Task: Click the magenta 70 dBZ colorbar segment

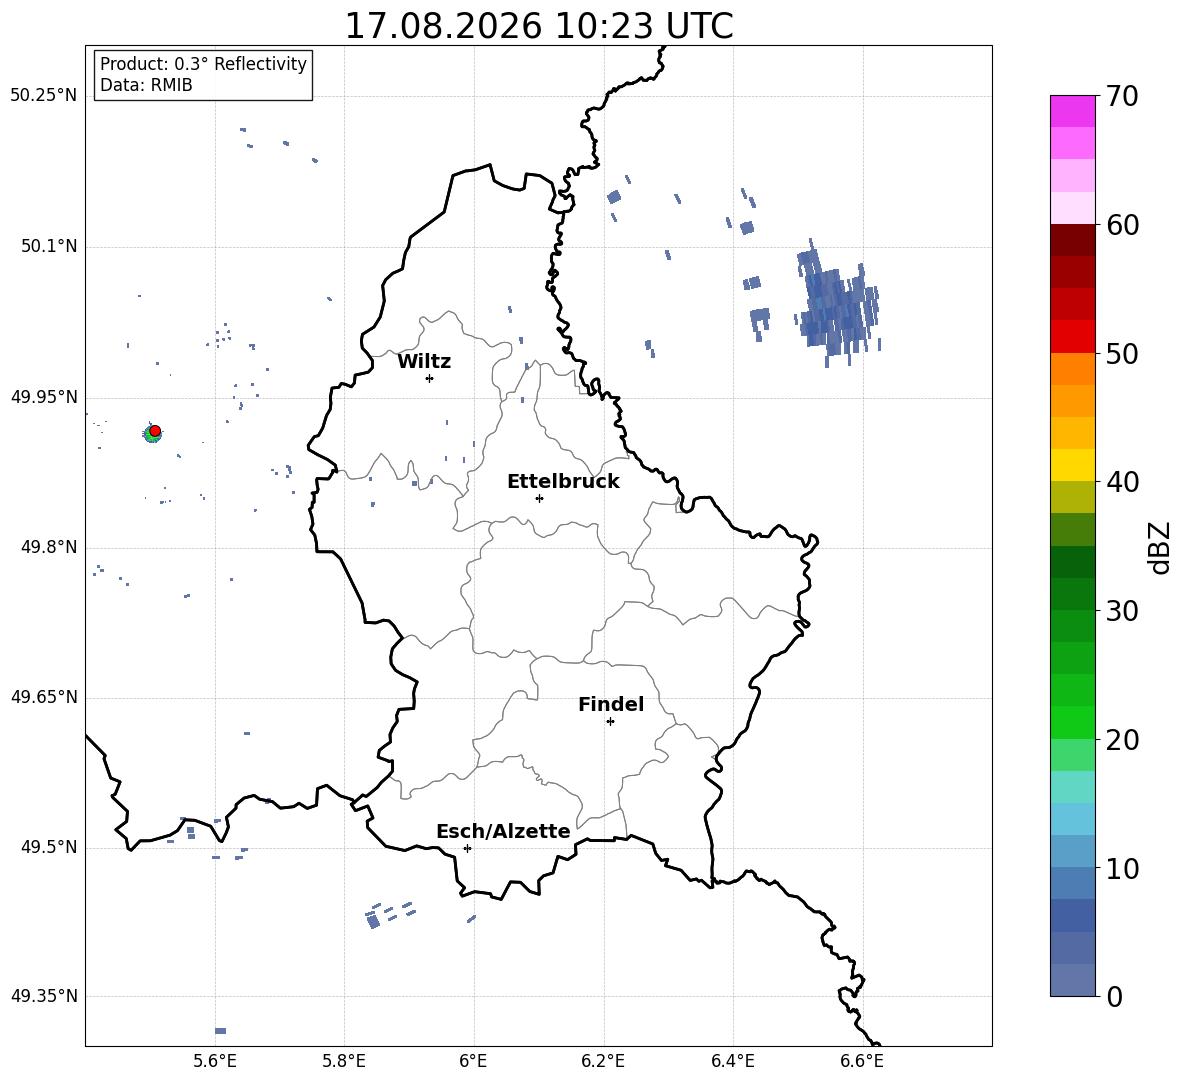Action: (1072, 111)
